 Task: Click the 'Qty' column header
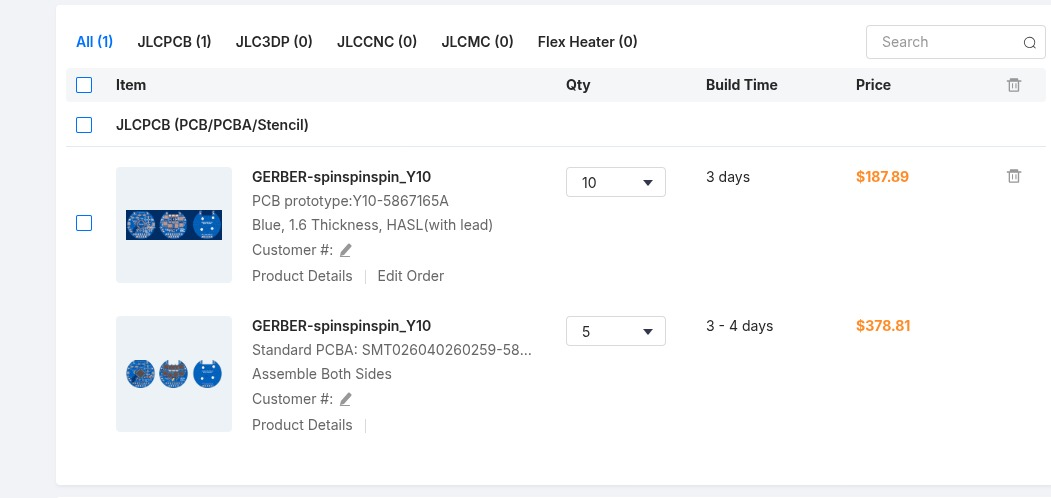click(578, 85)
